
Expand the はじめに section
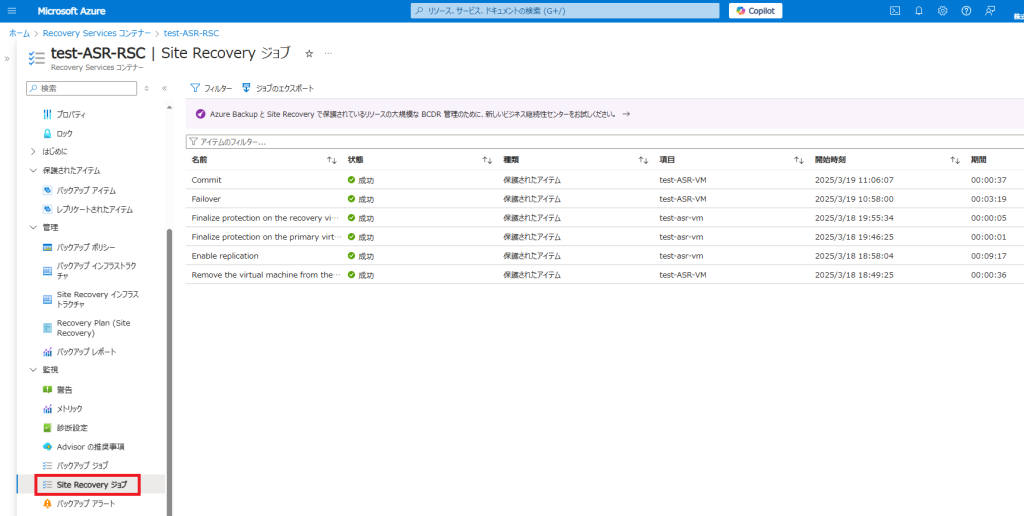(x=33, y=152)
